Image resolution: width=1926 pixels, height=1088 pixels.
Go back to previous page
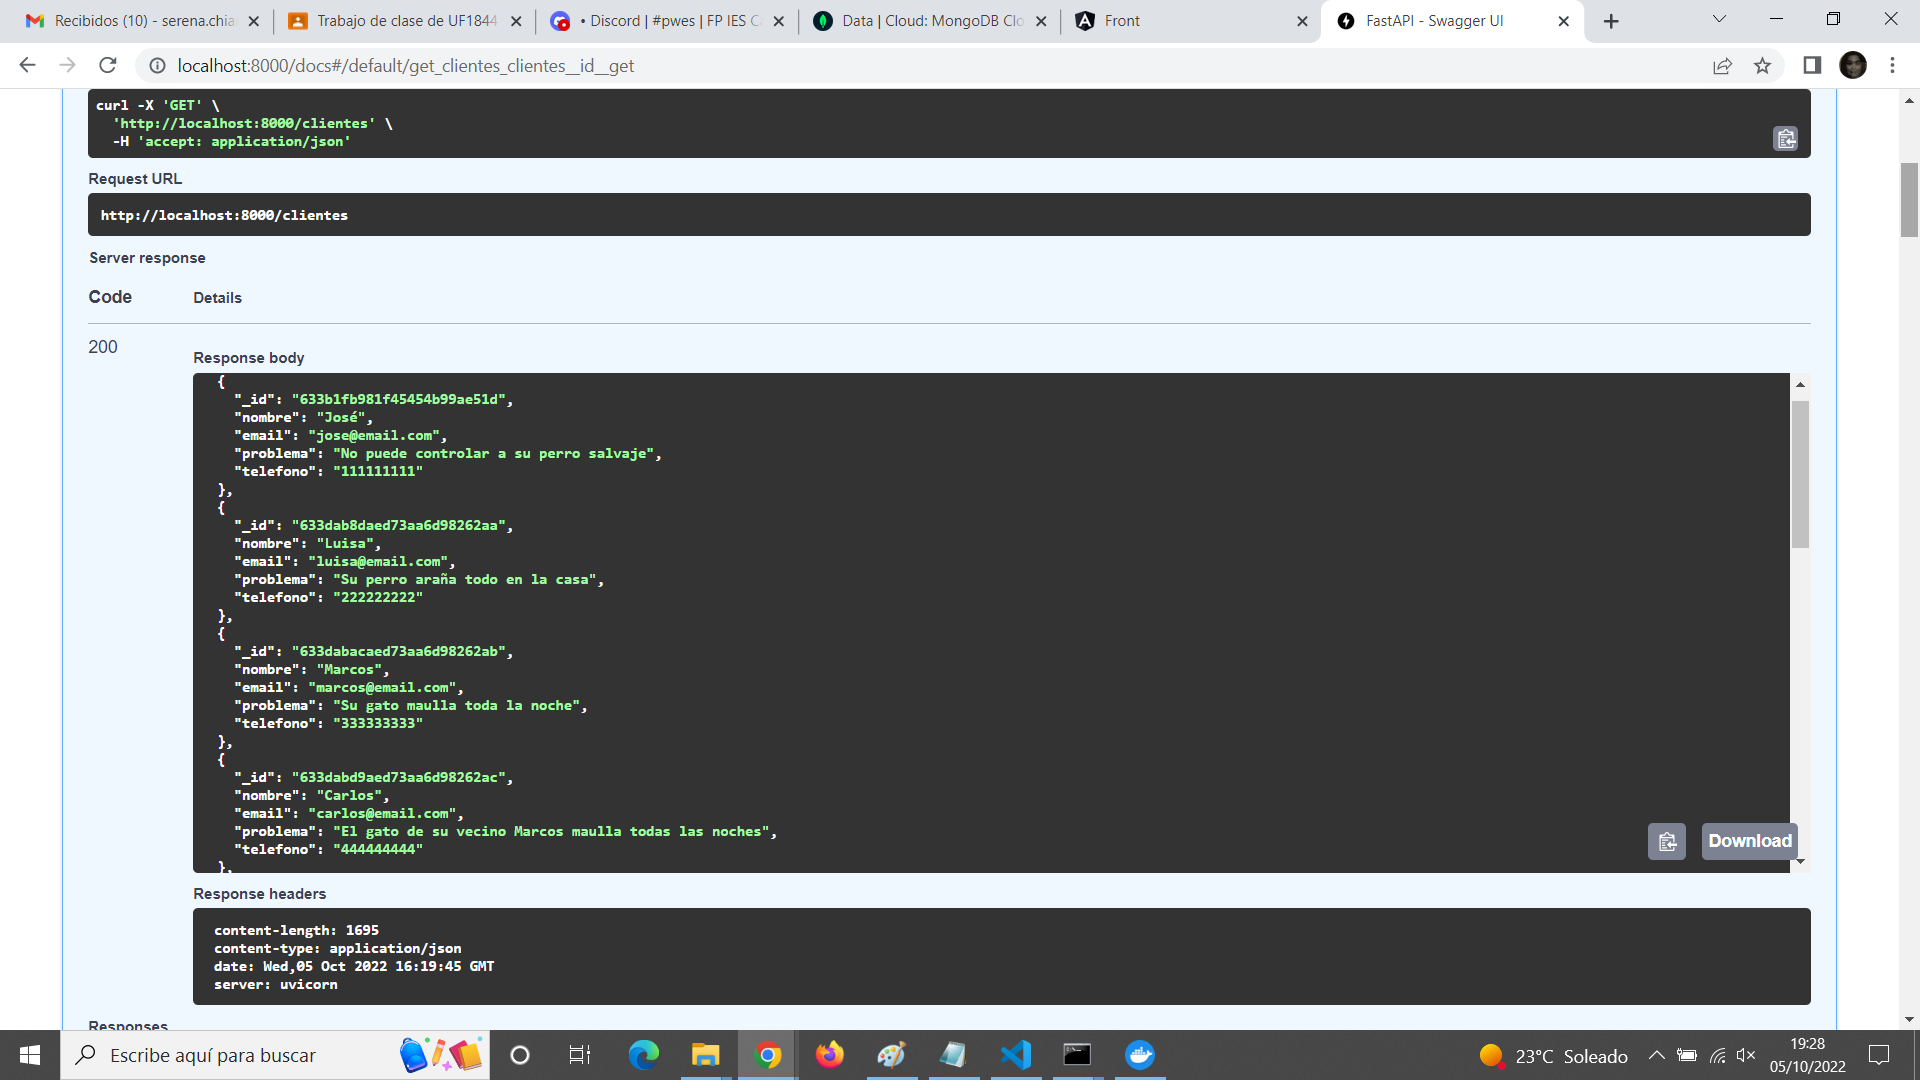click(x=27, y=66)
